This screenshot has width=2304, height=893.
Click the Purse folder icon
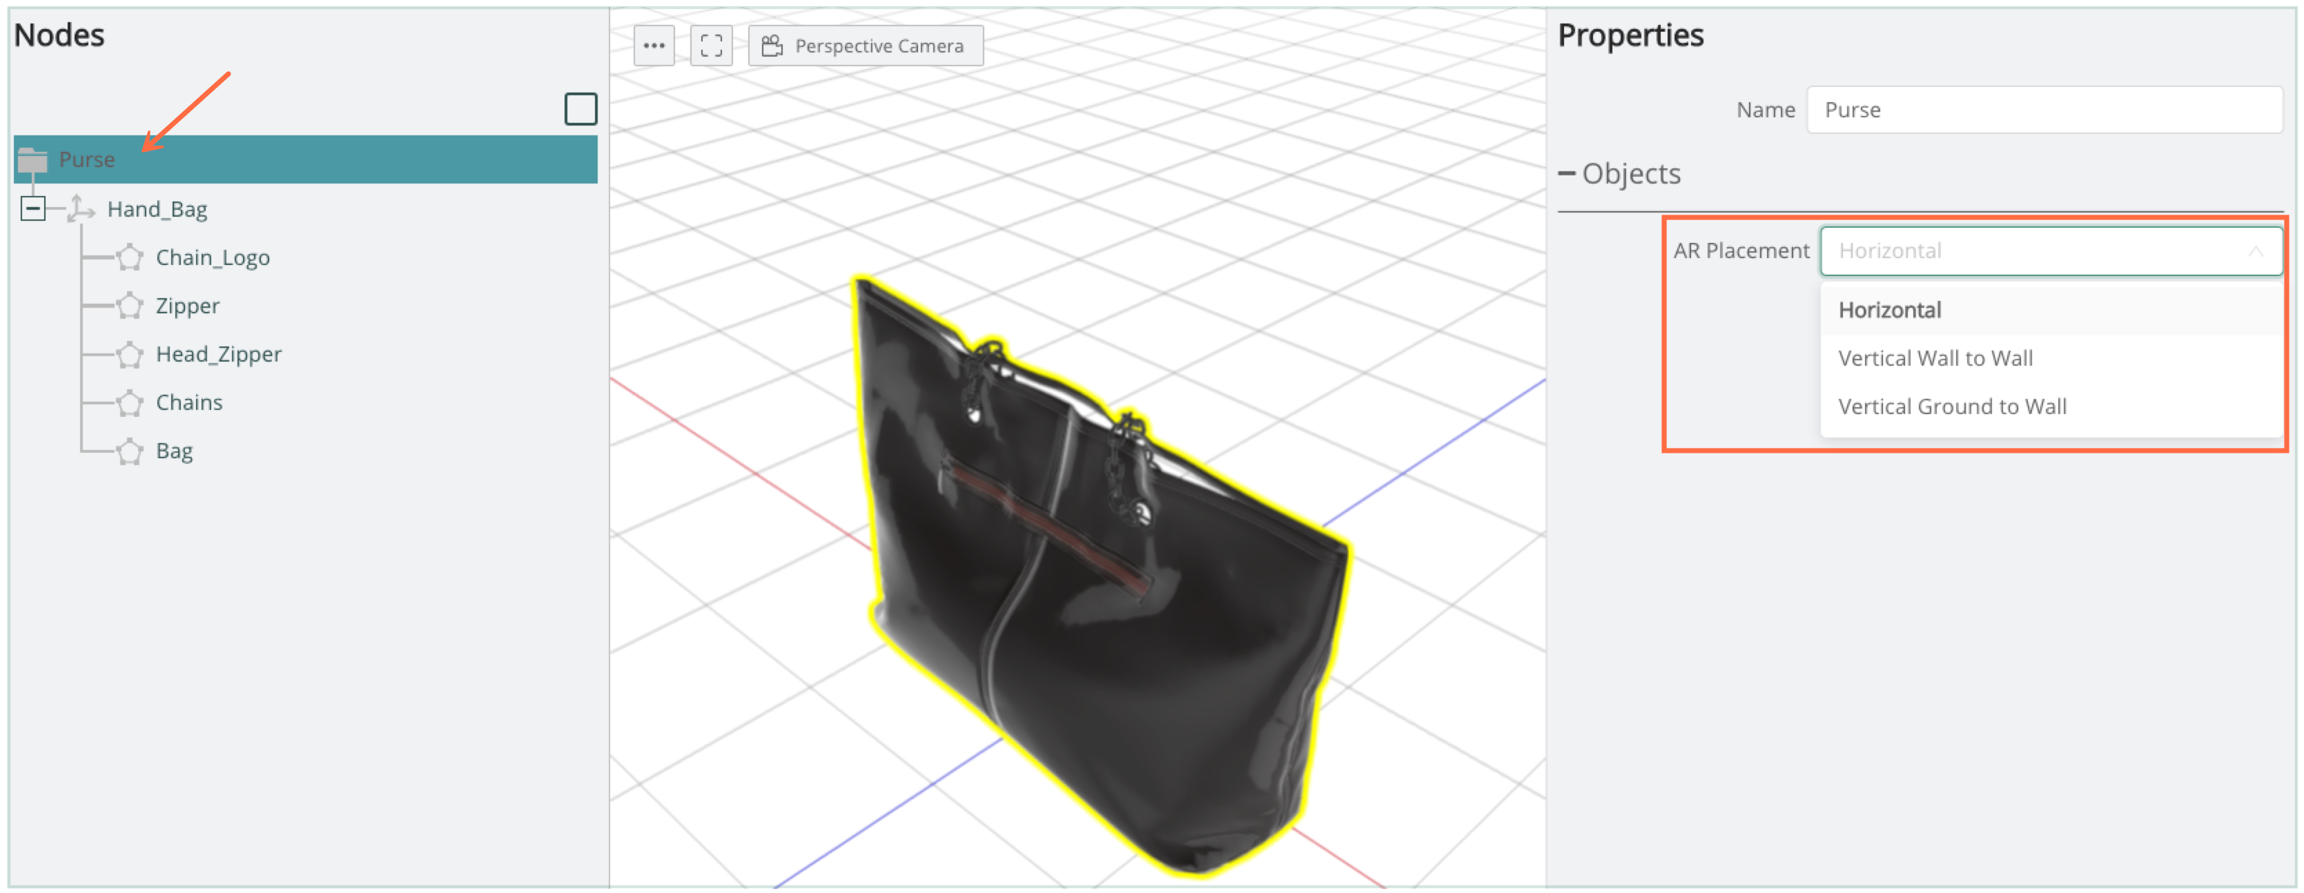point(33,159)
